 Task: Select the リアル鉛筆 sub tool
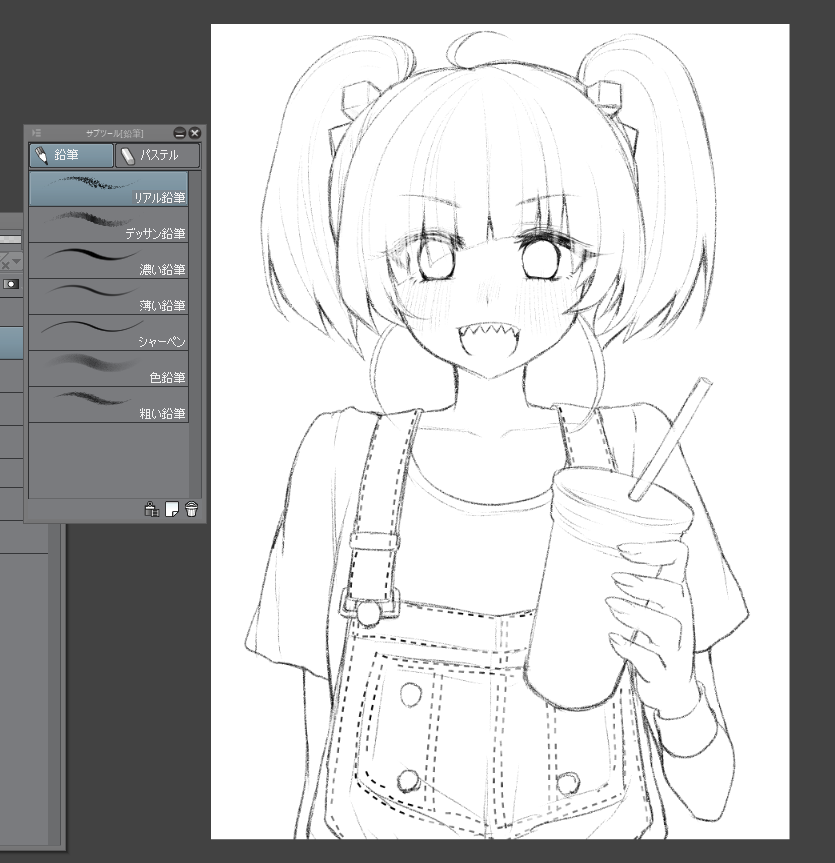pyautogui.click(x=108, y=188)
